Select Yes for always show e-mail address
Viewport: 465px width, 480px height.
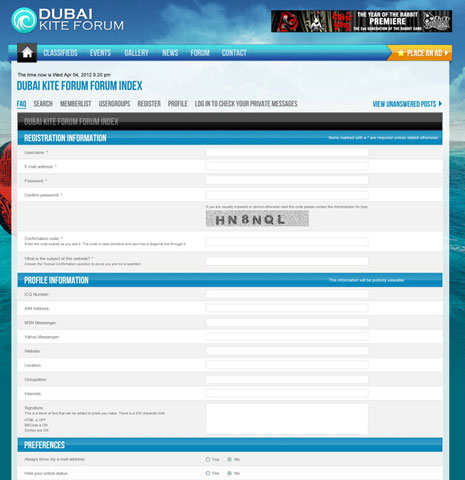(x=208, y=459)
